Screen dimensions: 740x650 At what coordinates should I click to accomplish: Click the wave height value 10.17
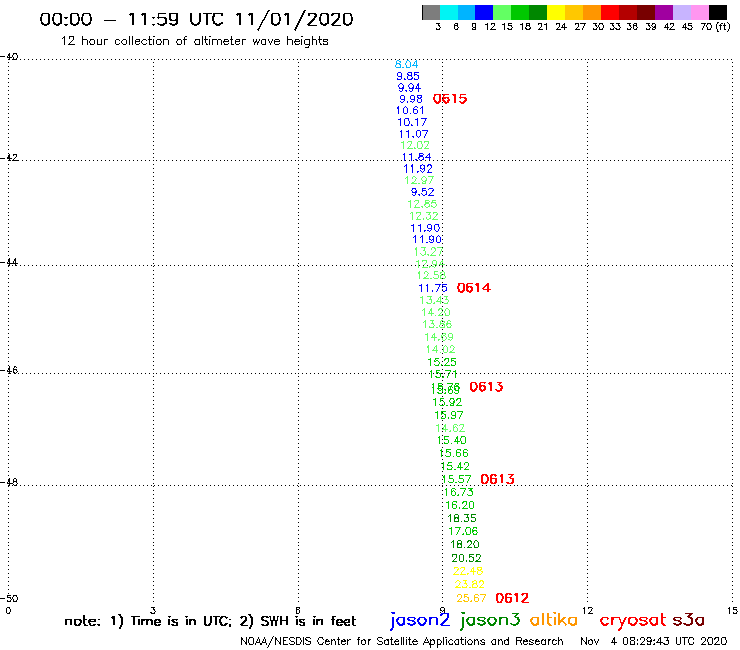[x=412, y=122]
